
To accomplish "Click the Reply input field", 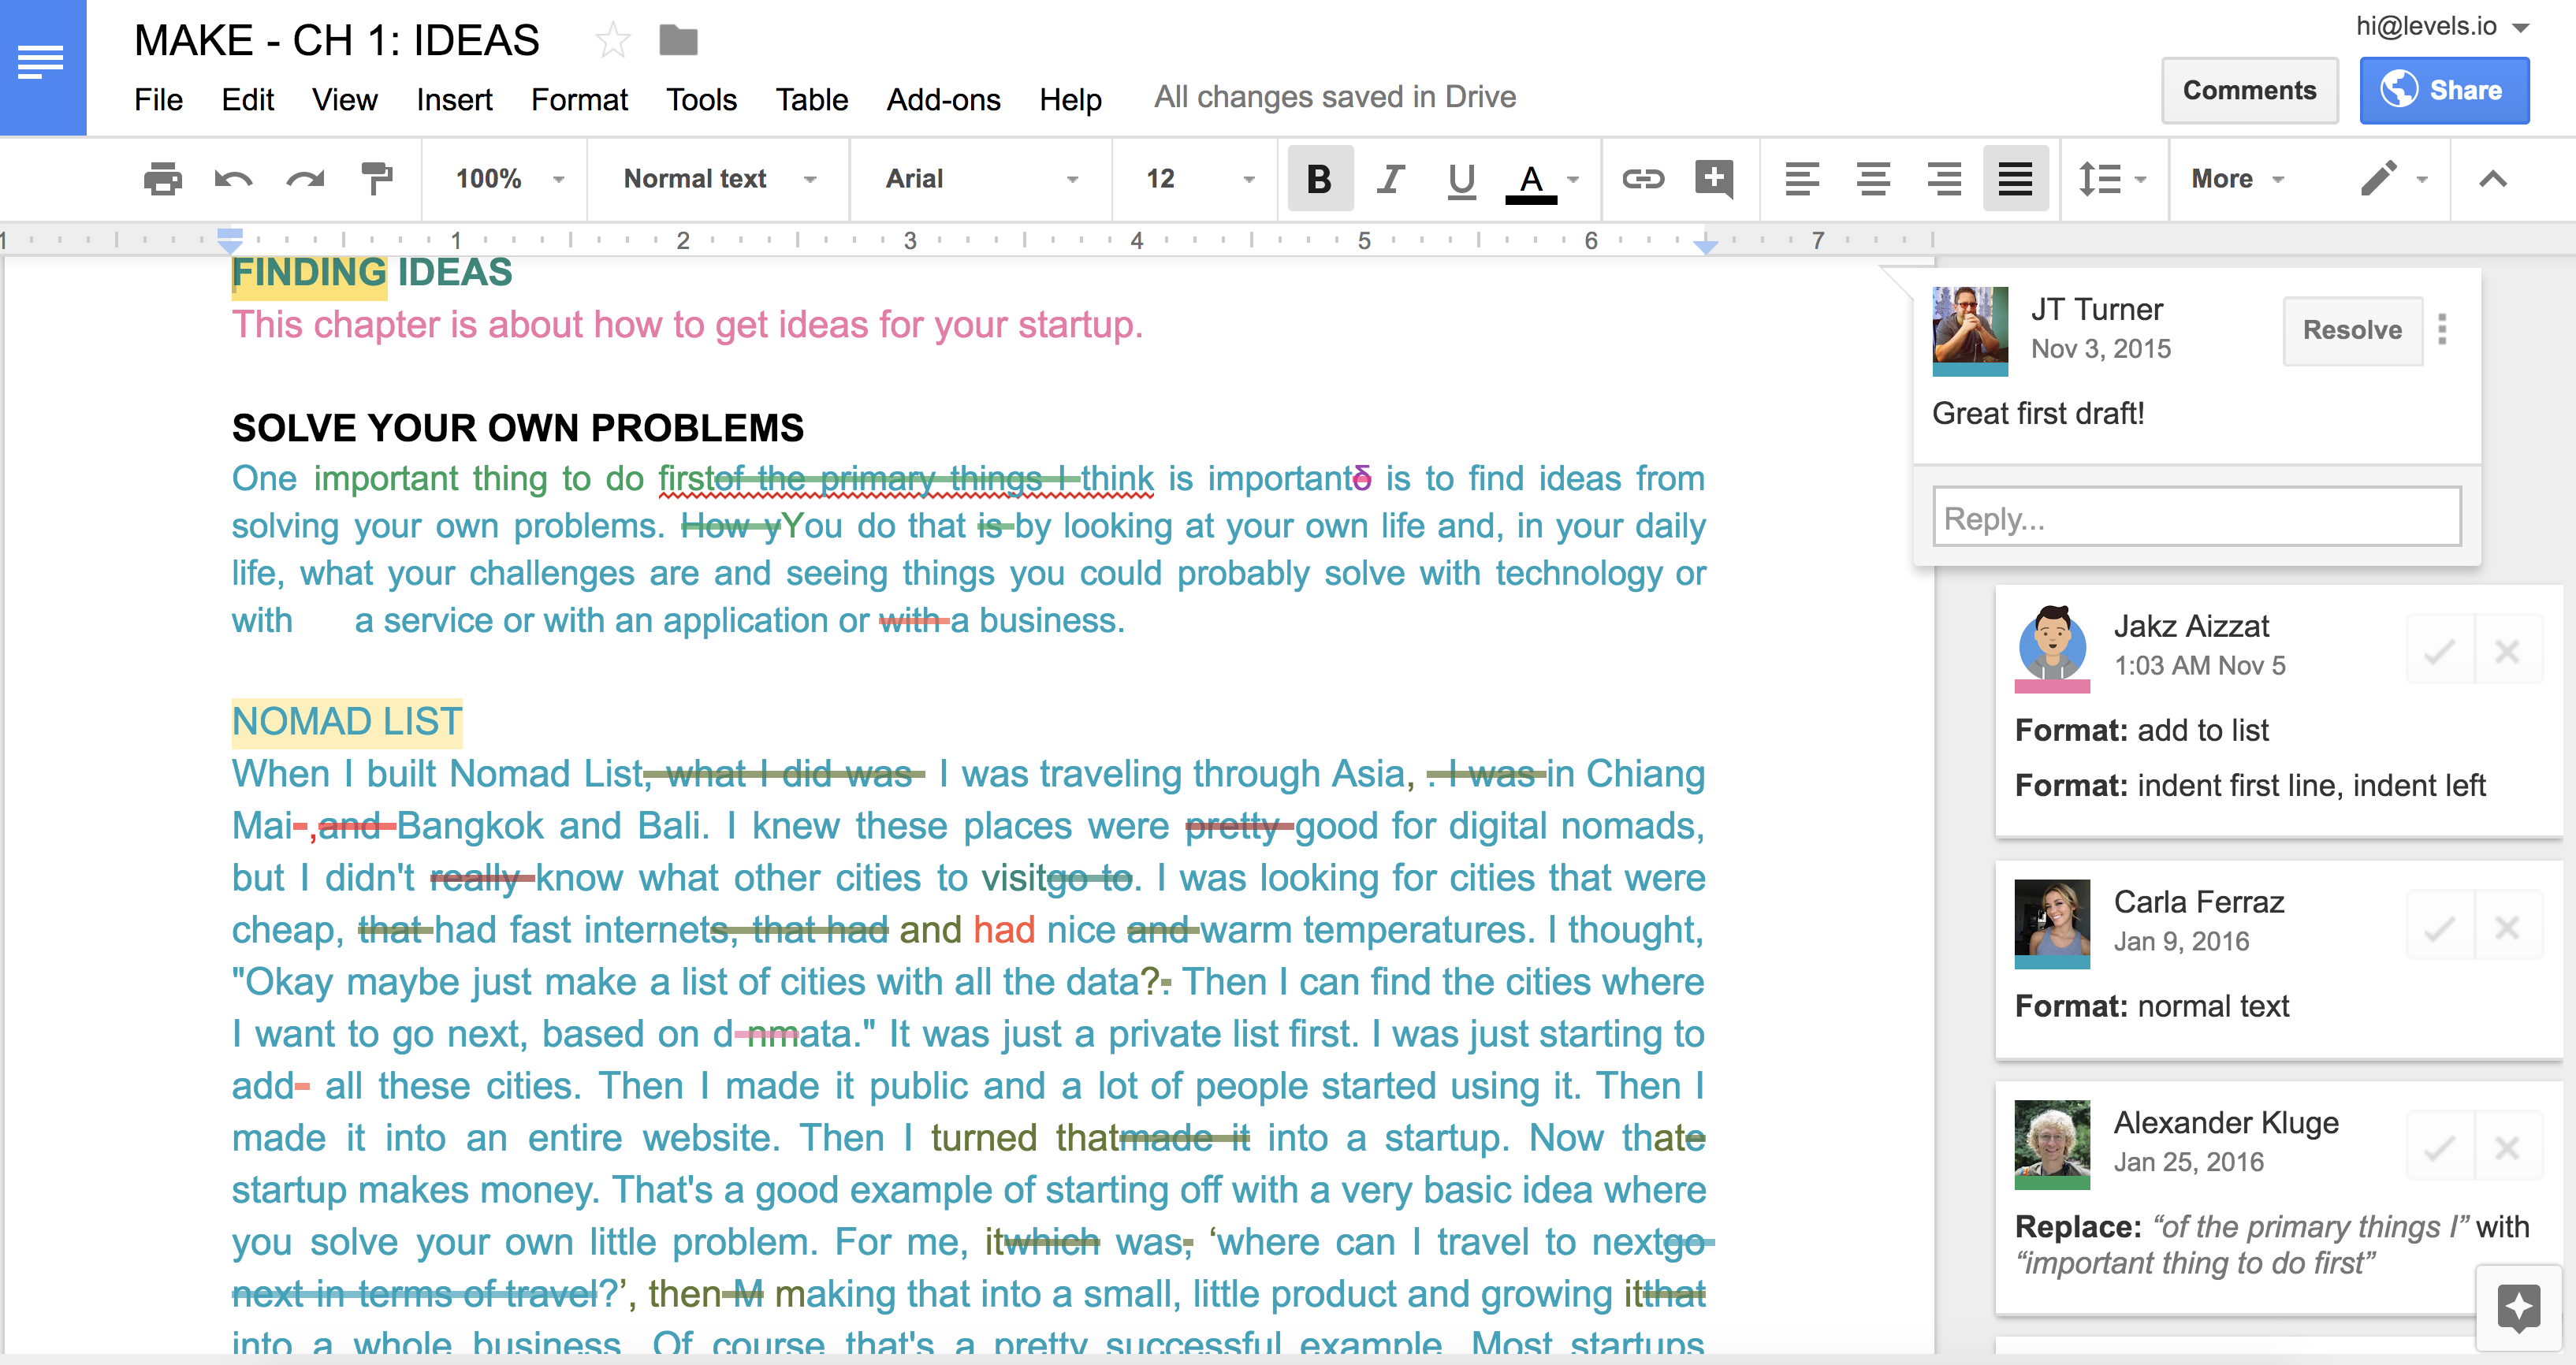I will [x=2196, y=517].
